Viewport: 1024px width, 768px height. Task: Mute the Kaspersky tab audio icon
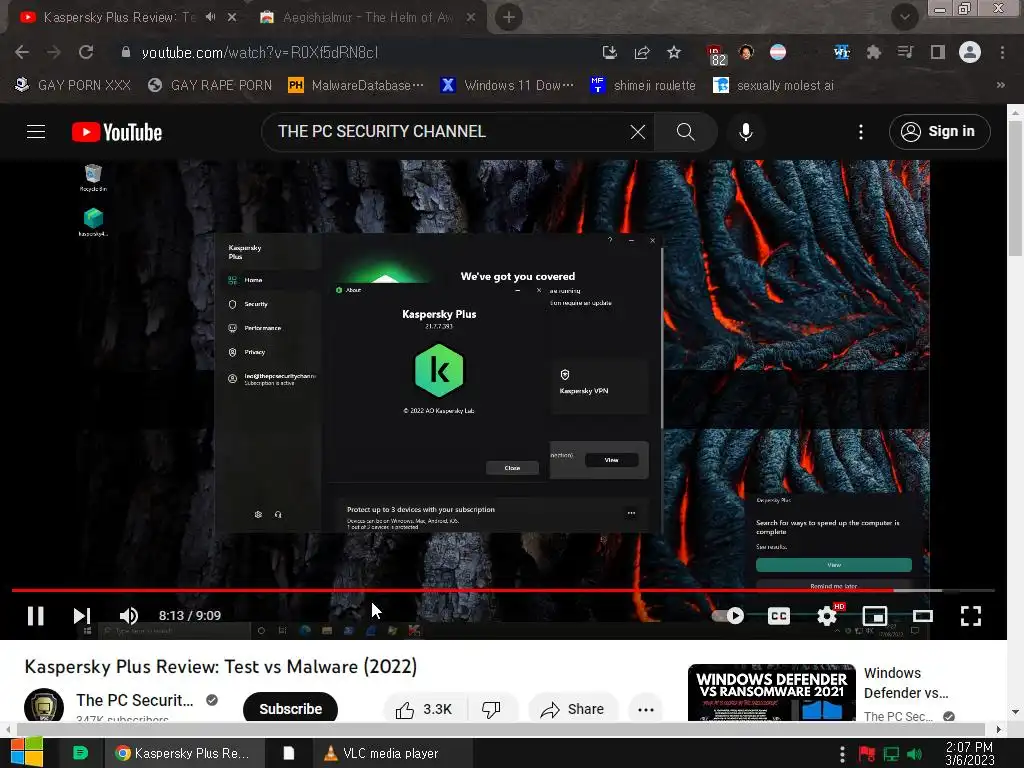click(x=210, y=17)
